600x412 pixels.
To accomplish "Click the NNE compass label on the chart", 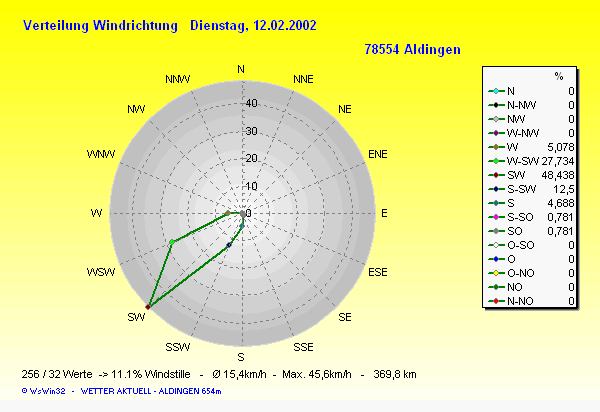I will coord(303,79).
